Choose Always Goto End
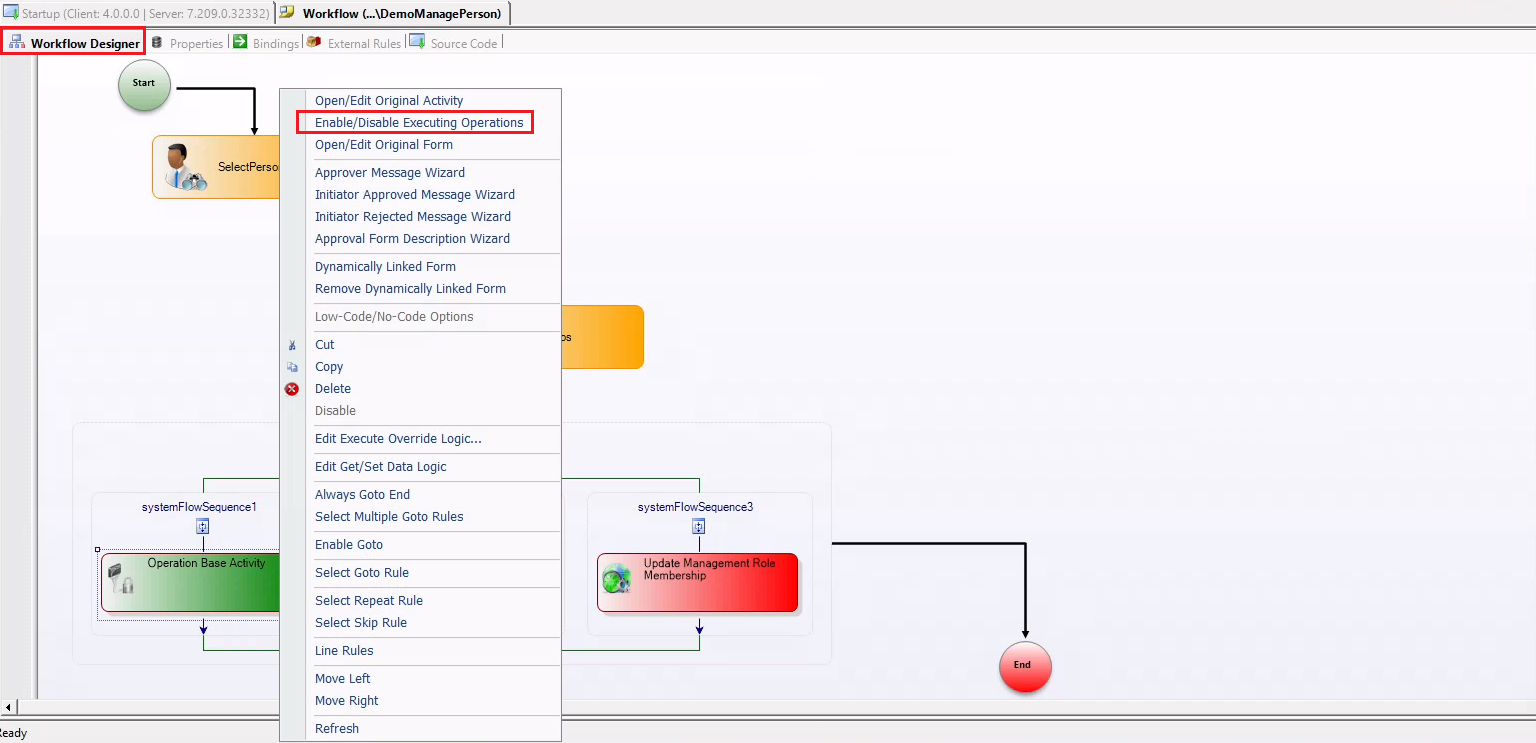The width and height of the screenshot is (1536, 743). point(362,495)
